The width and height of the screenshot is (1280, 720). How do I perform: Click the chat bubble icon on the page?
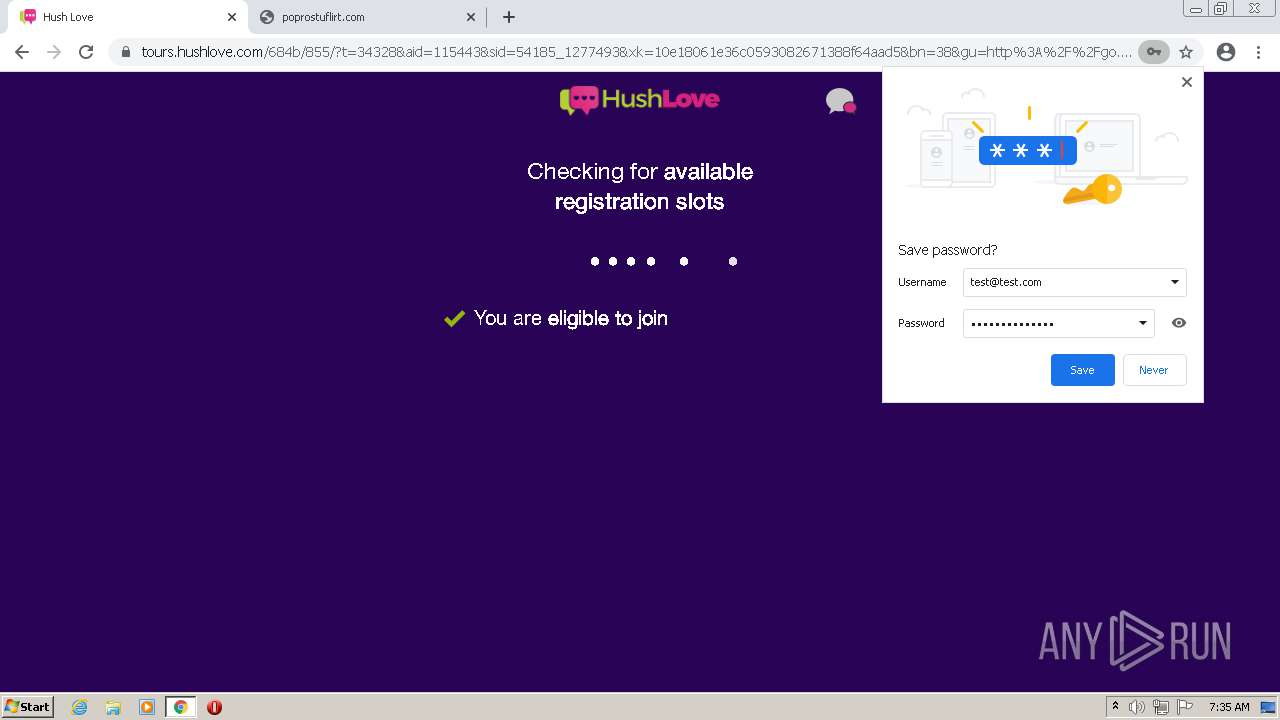(x=840, y=101)
